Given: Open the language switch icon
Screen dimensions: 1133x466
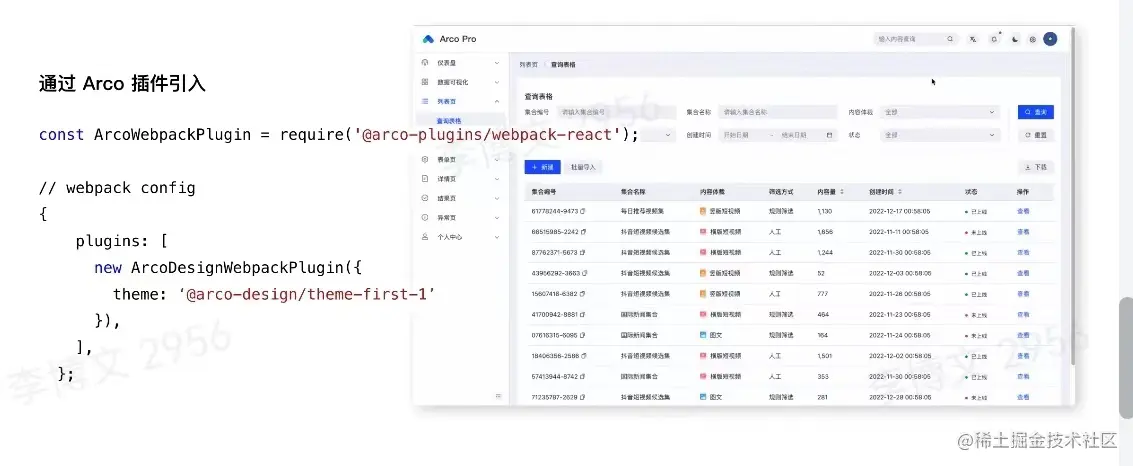Looking at the screenshot, I should point(973,39).
